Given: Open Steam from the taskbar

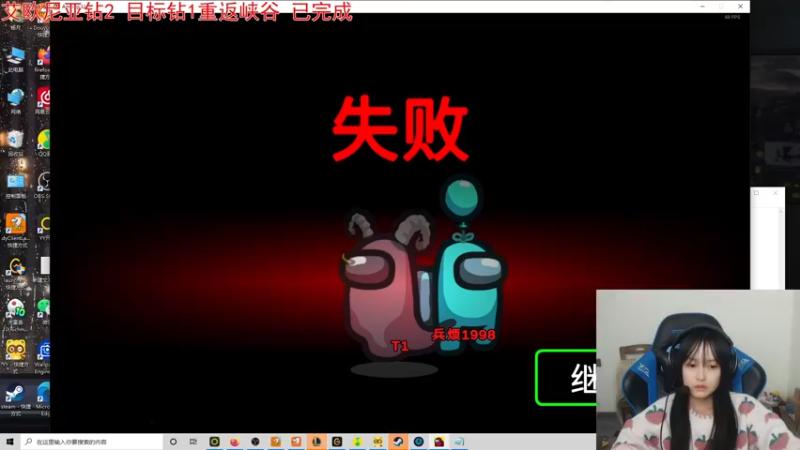Looking at the screenshot, I should 398,442.
